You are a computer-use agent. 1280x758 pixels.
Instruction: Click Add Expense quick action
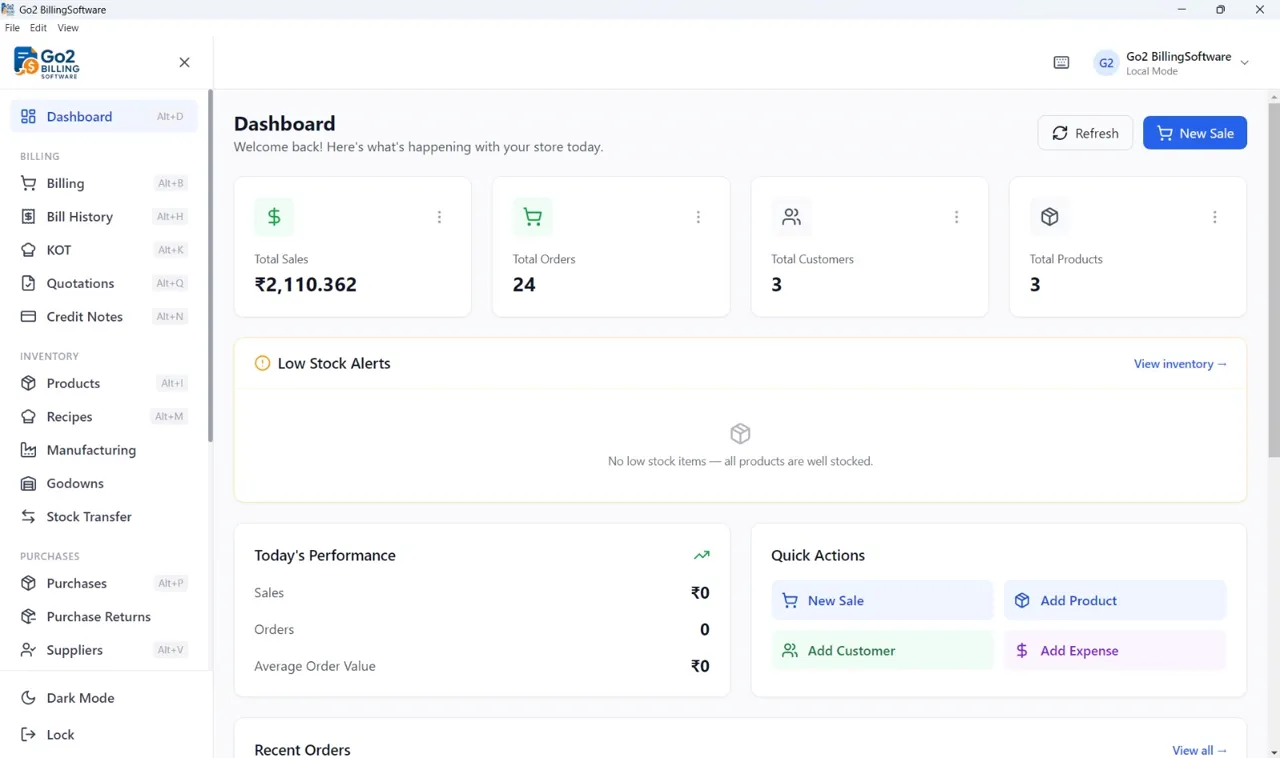(x=1115, y=651)
